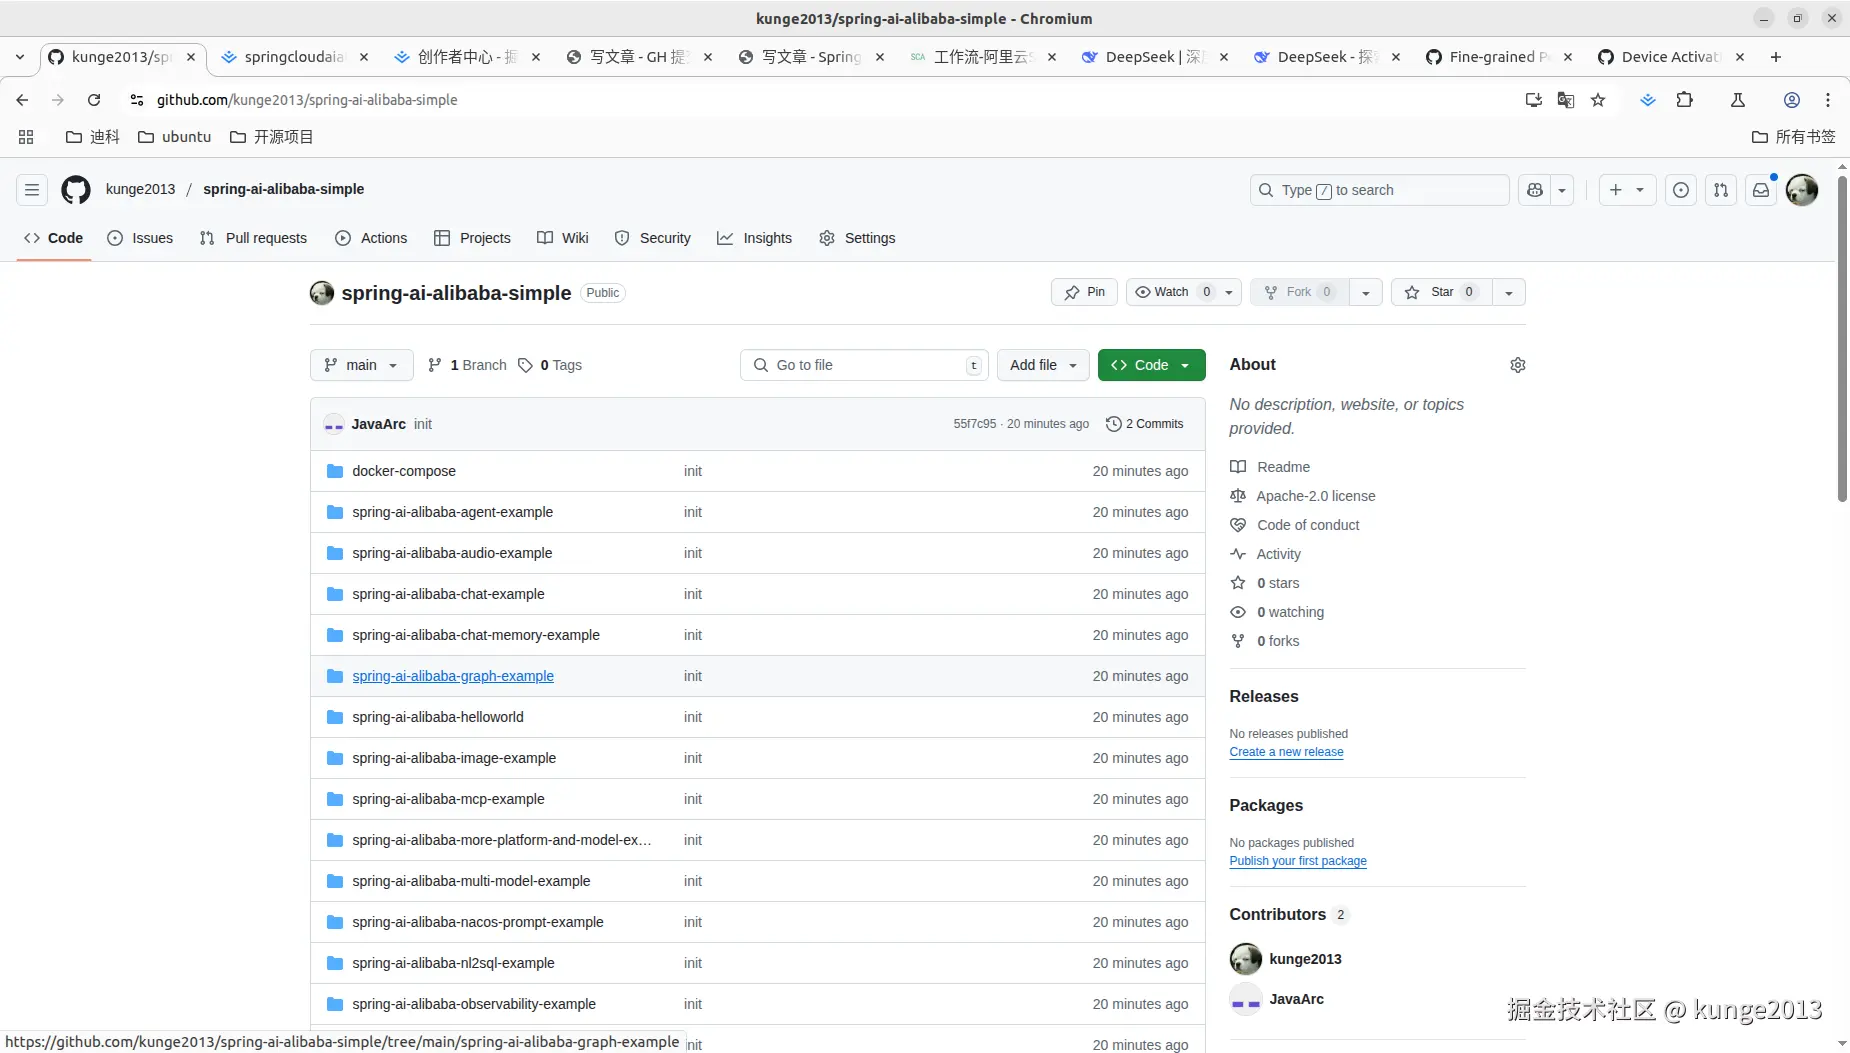Image resolution: width=1850 pixels, height=1053 pixels.
Task: Open the apps grid in the bookmarks bar
Action: coord(26,137)
